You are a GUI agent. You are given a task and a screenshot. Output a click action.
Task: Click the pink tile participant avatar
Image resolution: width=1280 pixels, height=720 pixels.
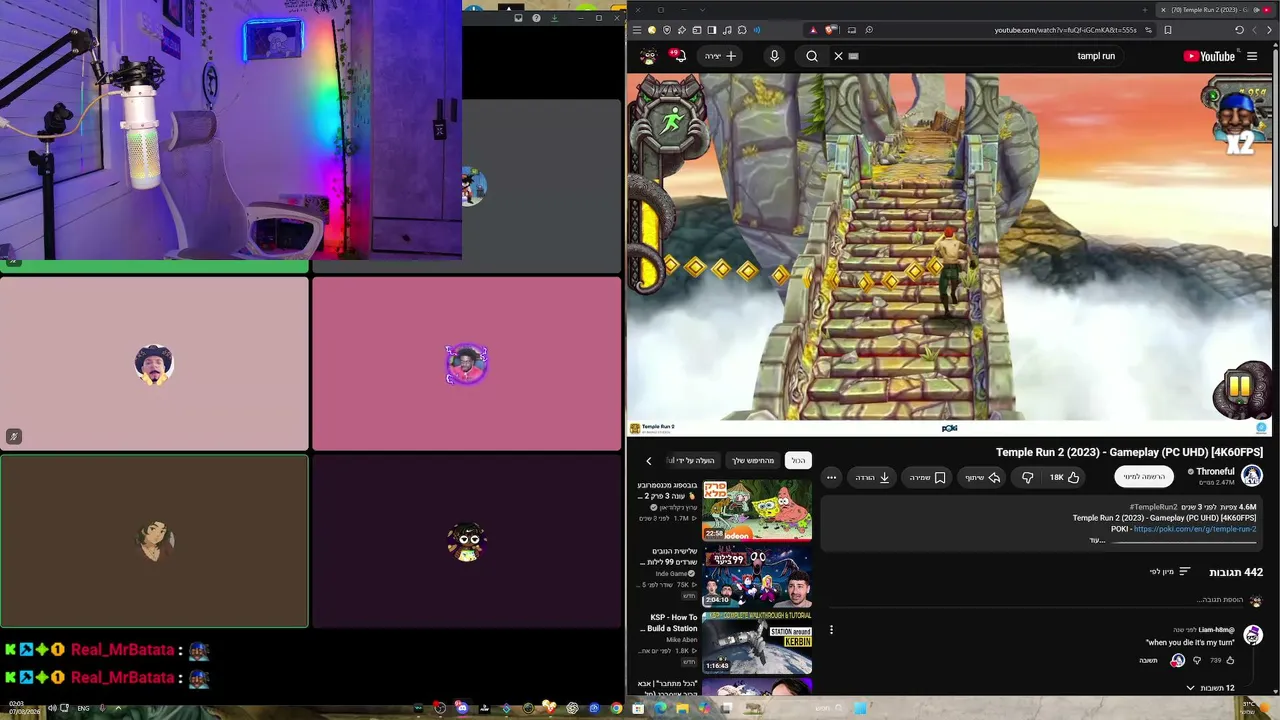467,364
